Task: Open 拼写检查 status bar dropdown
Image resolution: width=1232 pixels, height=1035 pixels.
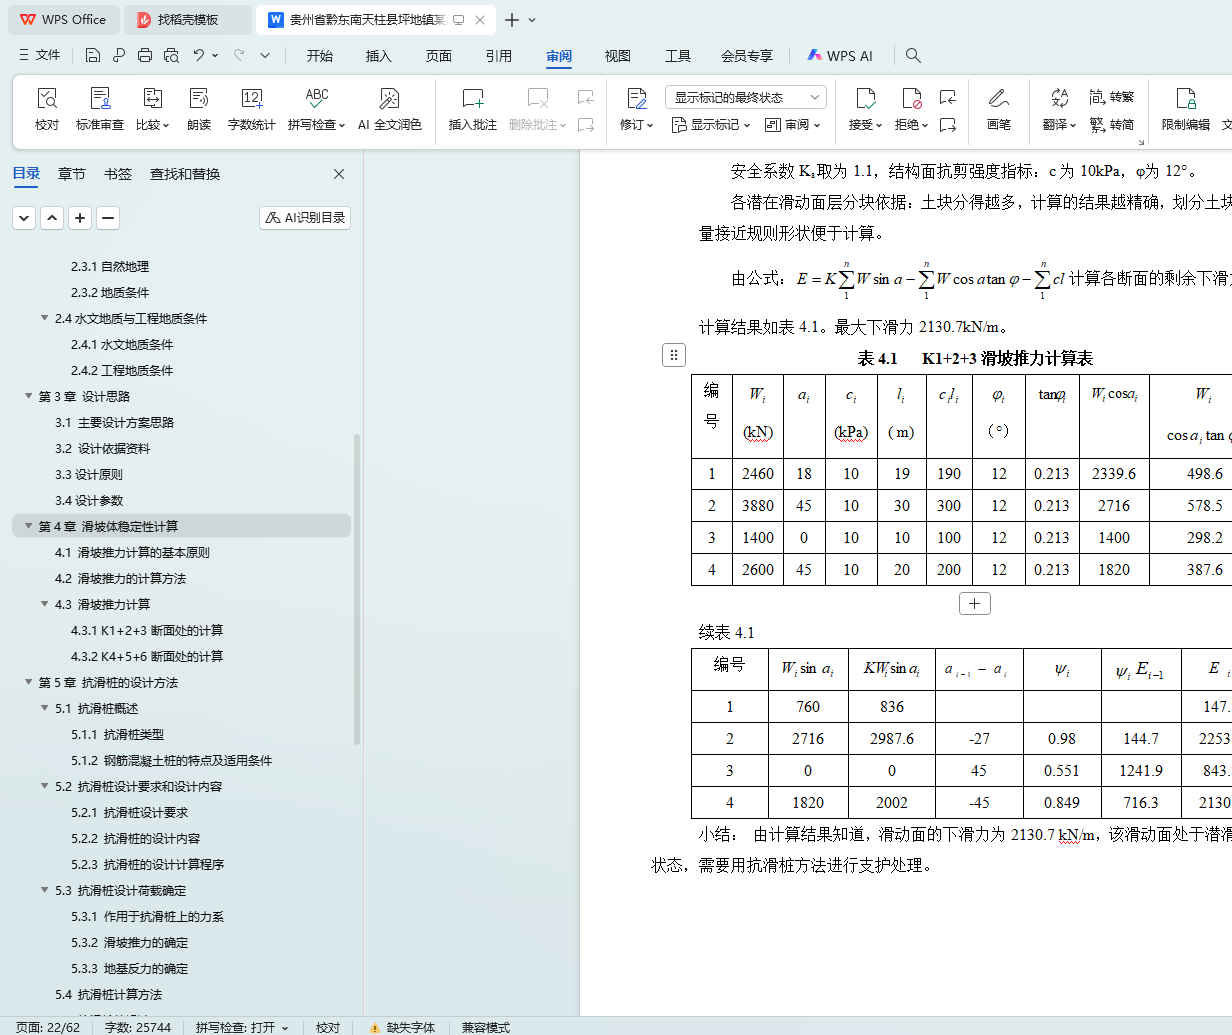Action: tap(285, 1027)
